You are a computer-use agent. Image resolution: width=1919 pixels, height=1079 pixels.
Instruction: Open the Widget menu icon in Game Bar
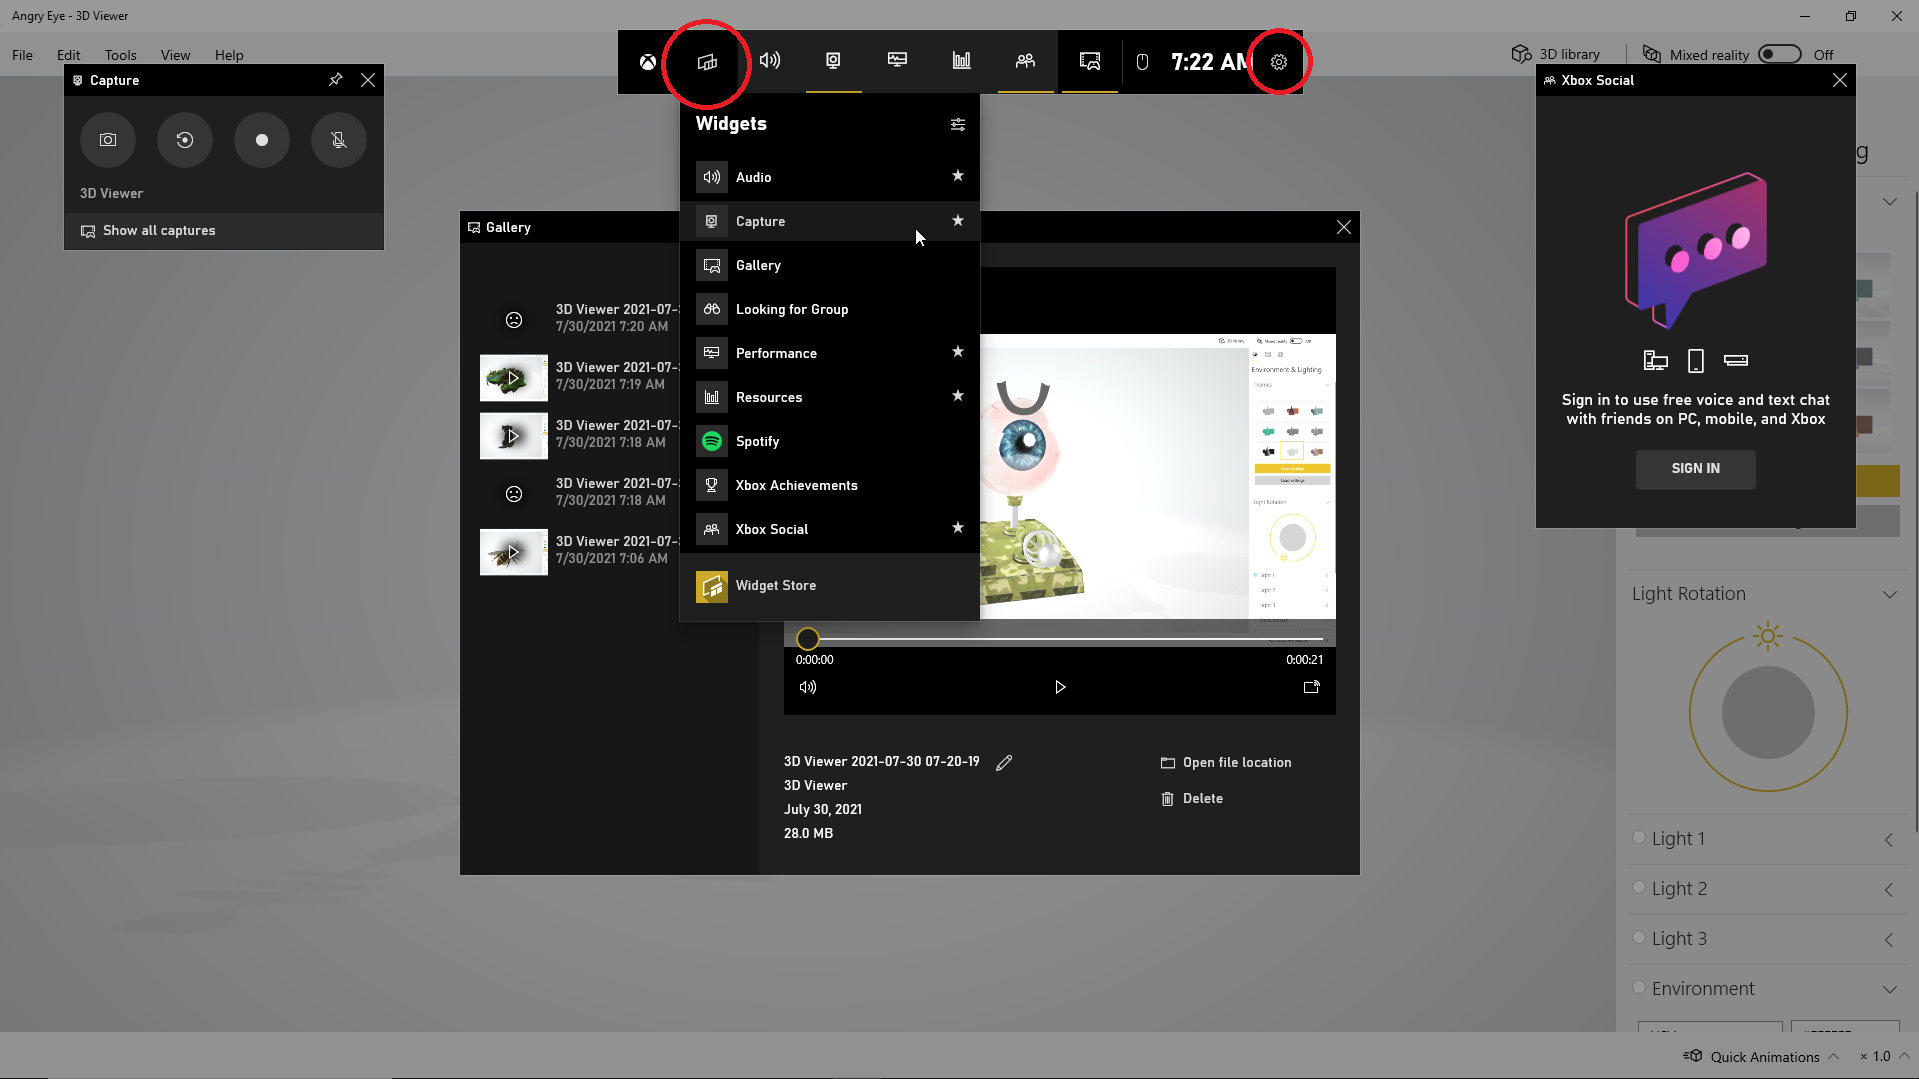click(x=707, y=62)
